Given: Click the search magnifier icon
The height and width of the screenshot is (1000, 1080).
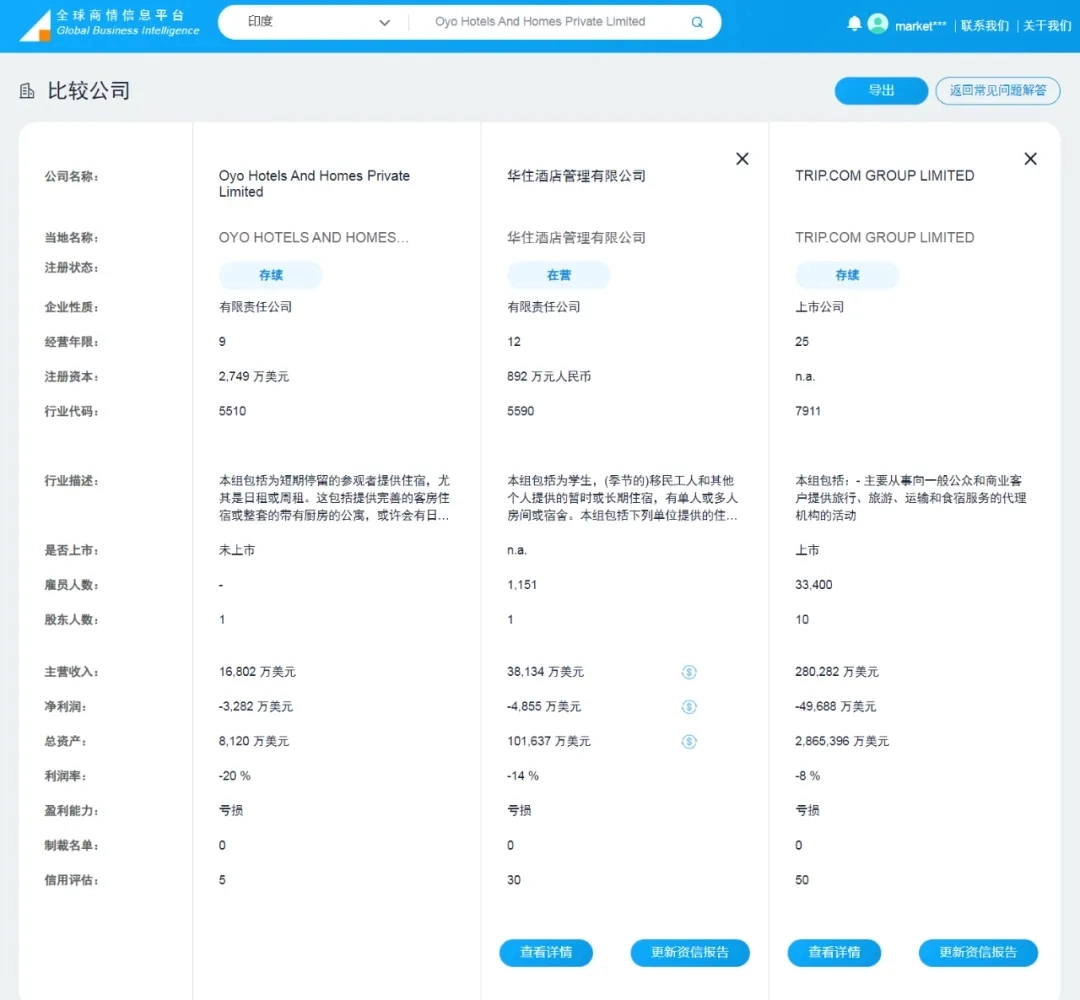Looking at the screenshot, I should pyautogui.click(x=697, y=22).
